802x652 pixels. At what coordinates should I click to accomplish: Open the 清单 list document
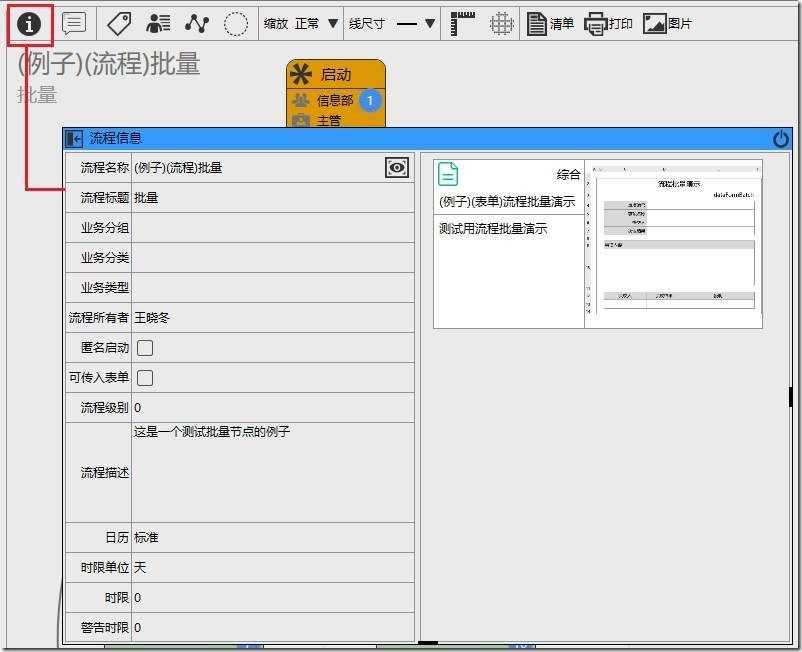click(550, 24)
